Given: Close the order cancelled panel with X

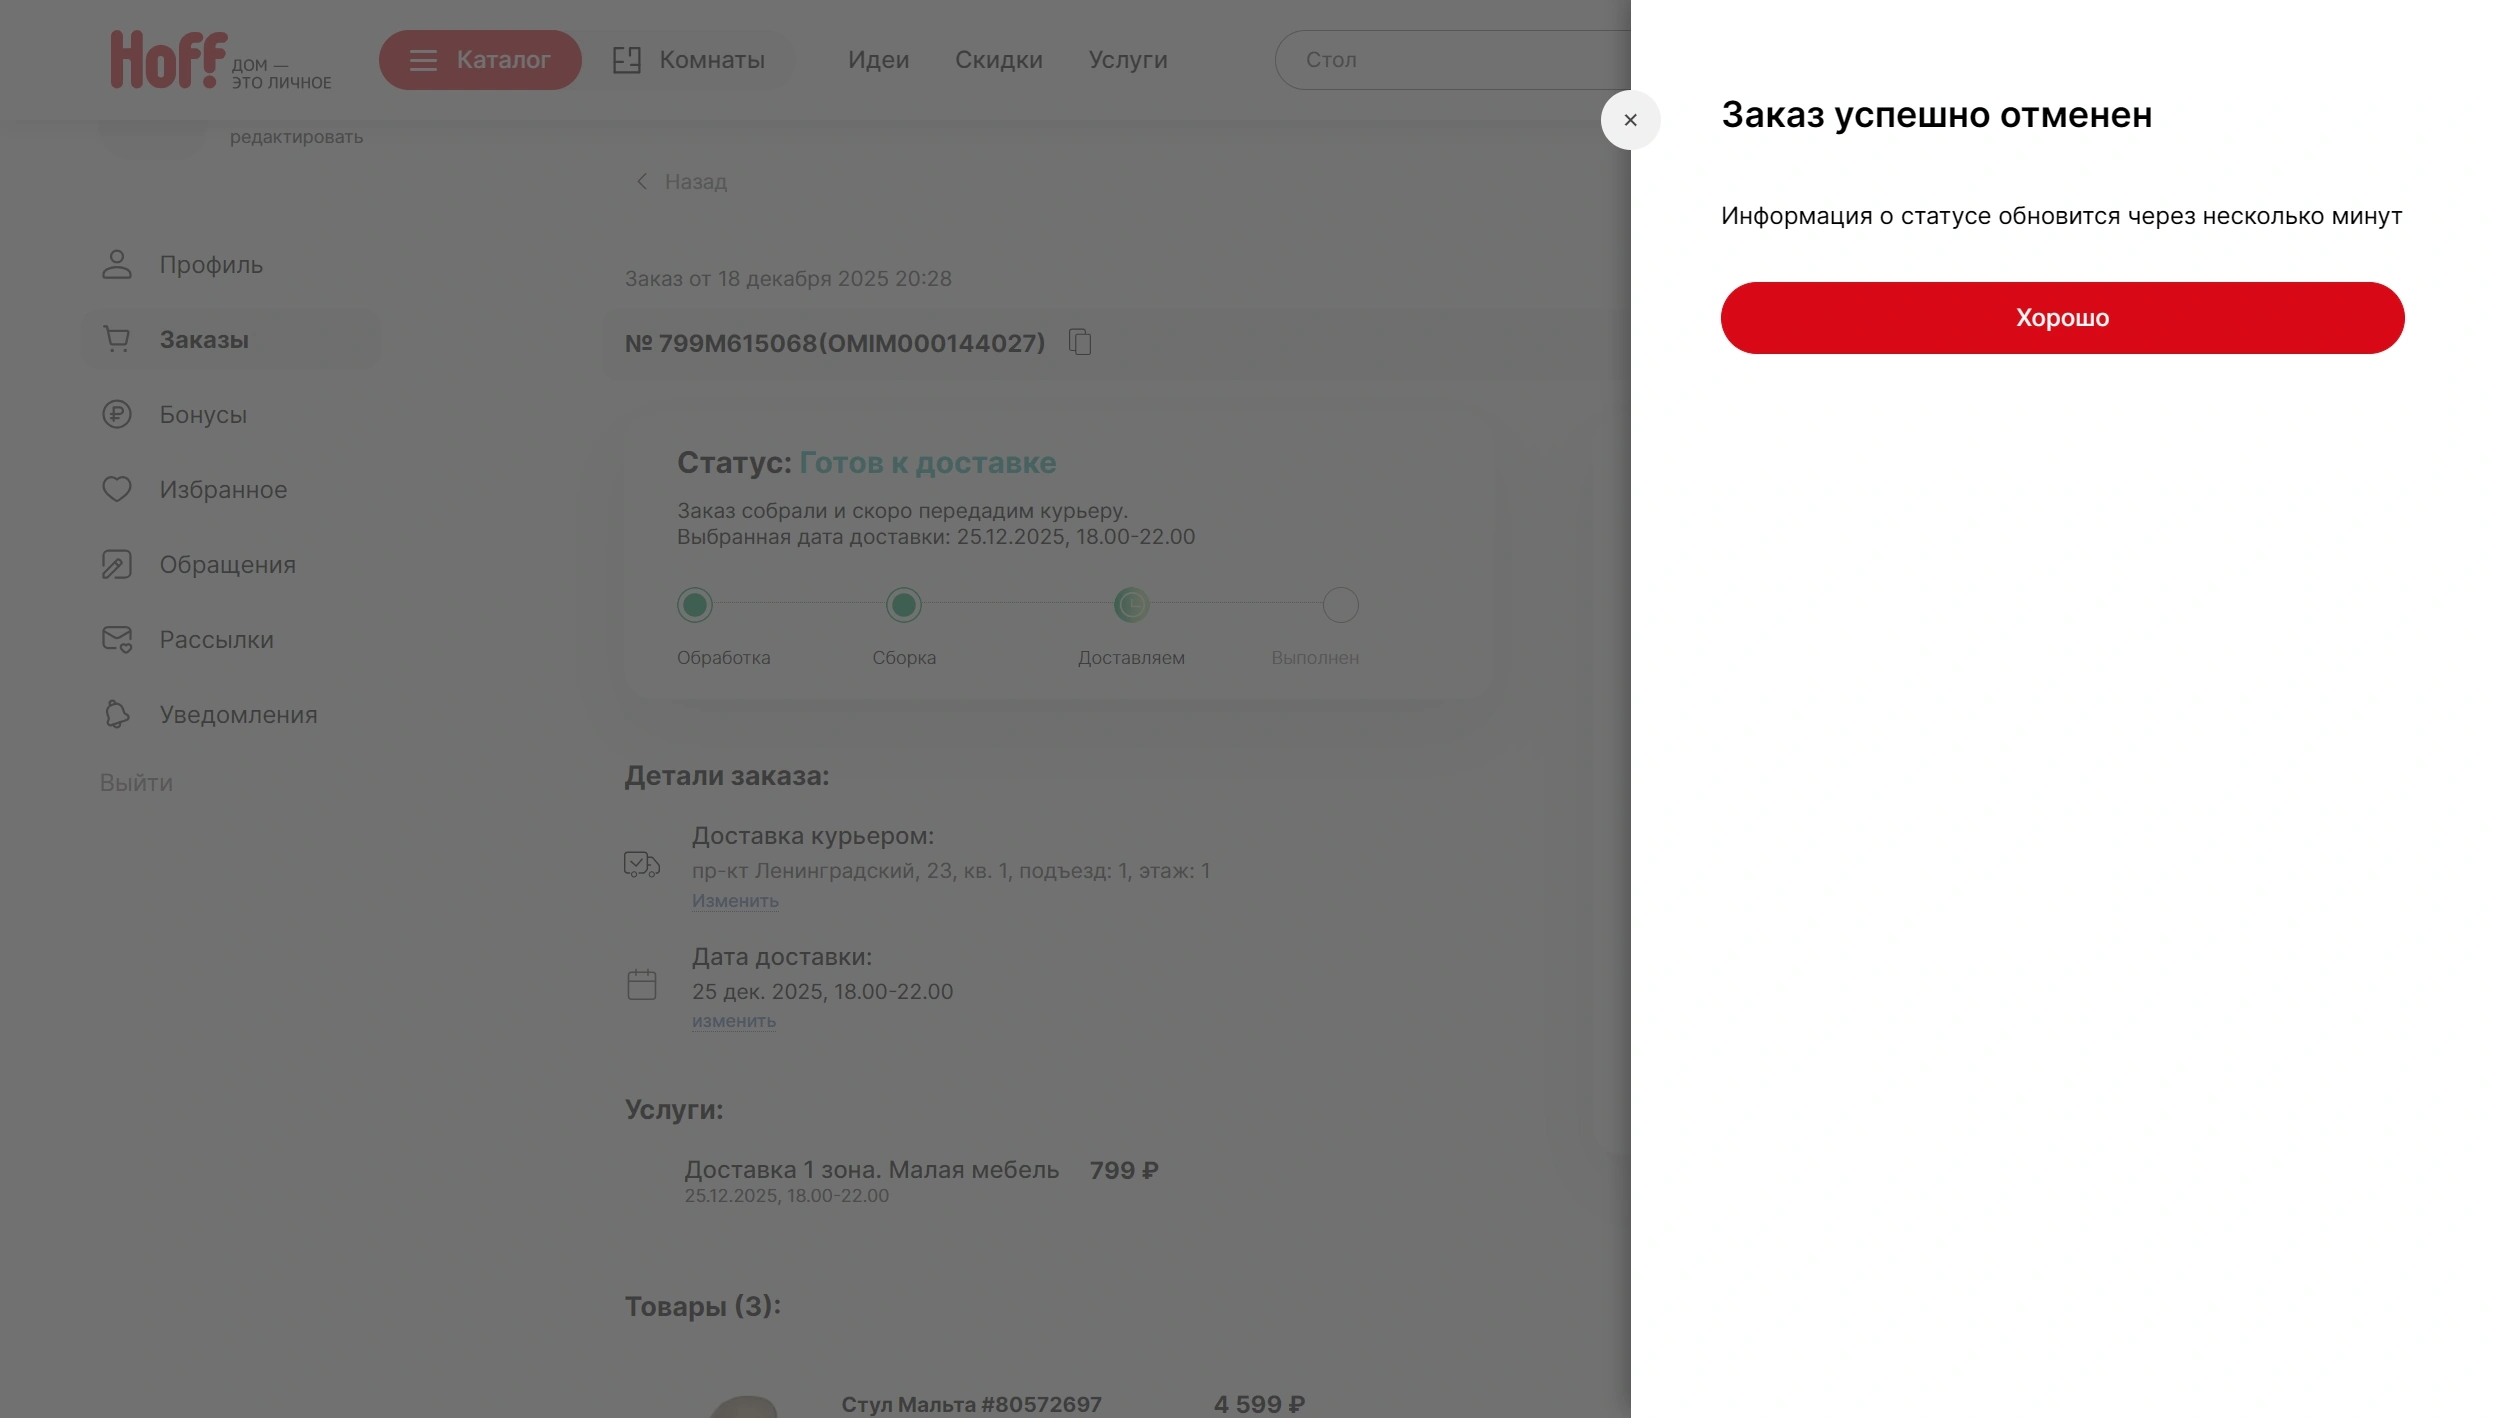Looking at the screenshot, I should point(1630,120).
